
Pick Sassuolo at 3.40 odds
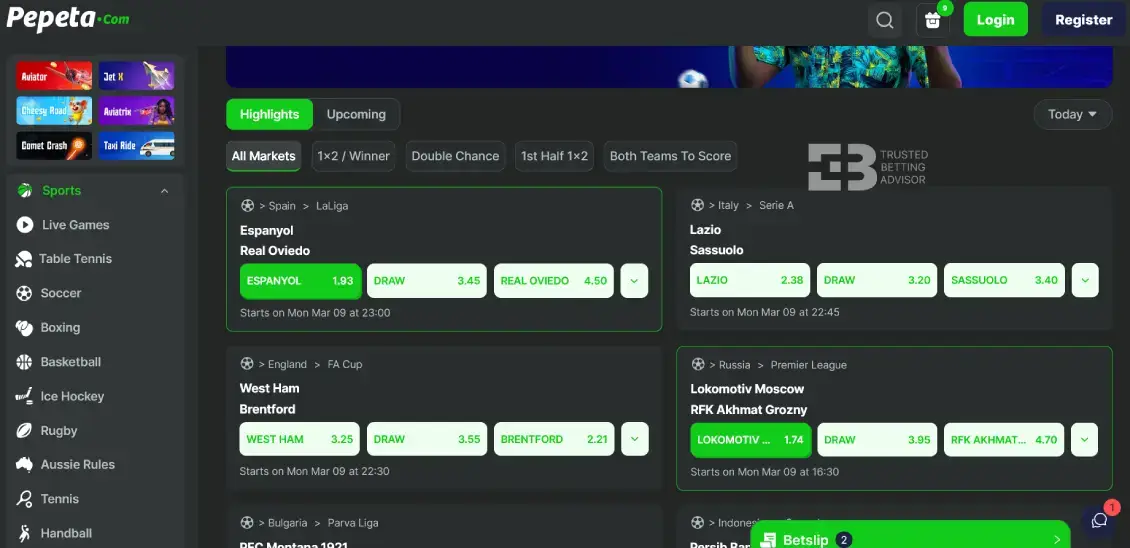[x=1004, y=280]
